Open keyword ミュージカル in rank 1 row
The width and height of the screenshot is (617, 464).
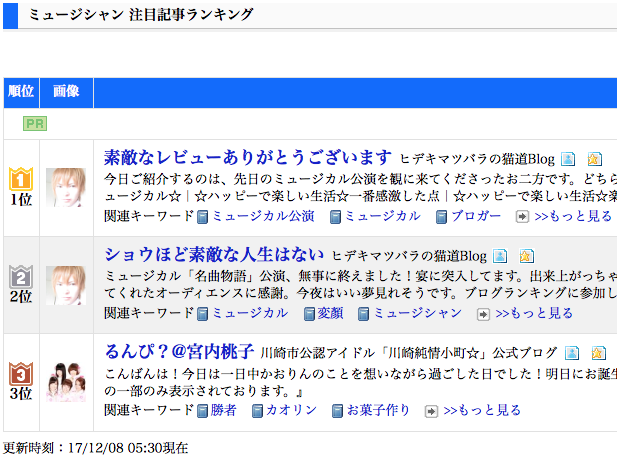point(382,216)
